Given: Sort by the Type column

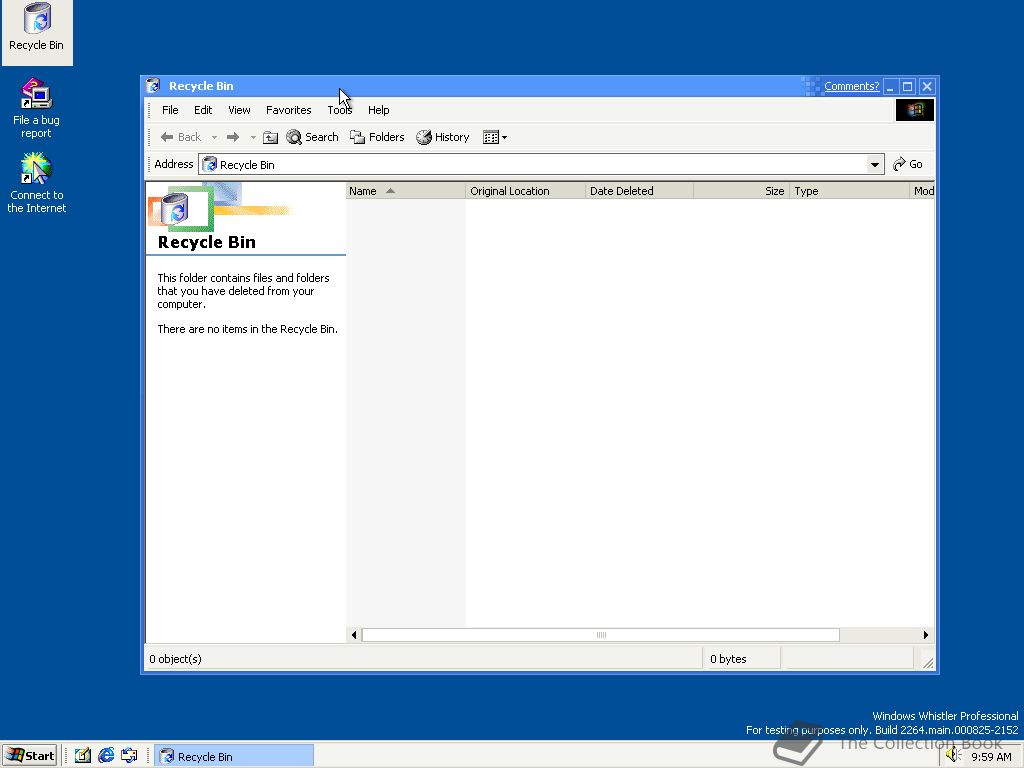Looking at the screenshot, I should (849, 191).
